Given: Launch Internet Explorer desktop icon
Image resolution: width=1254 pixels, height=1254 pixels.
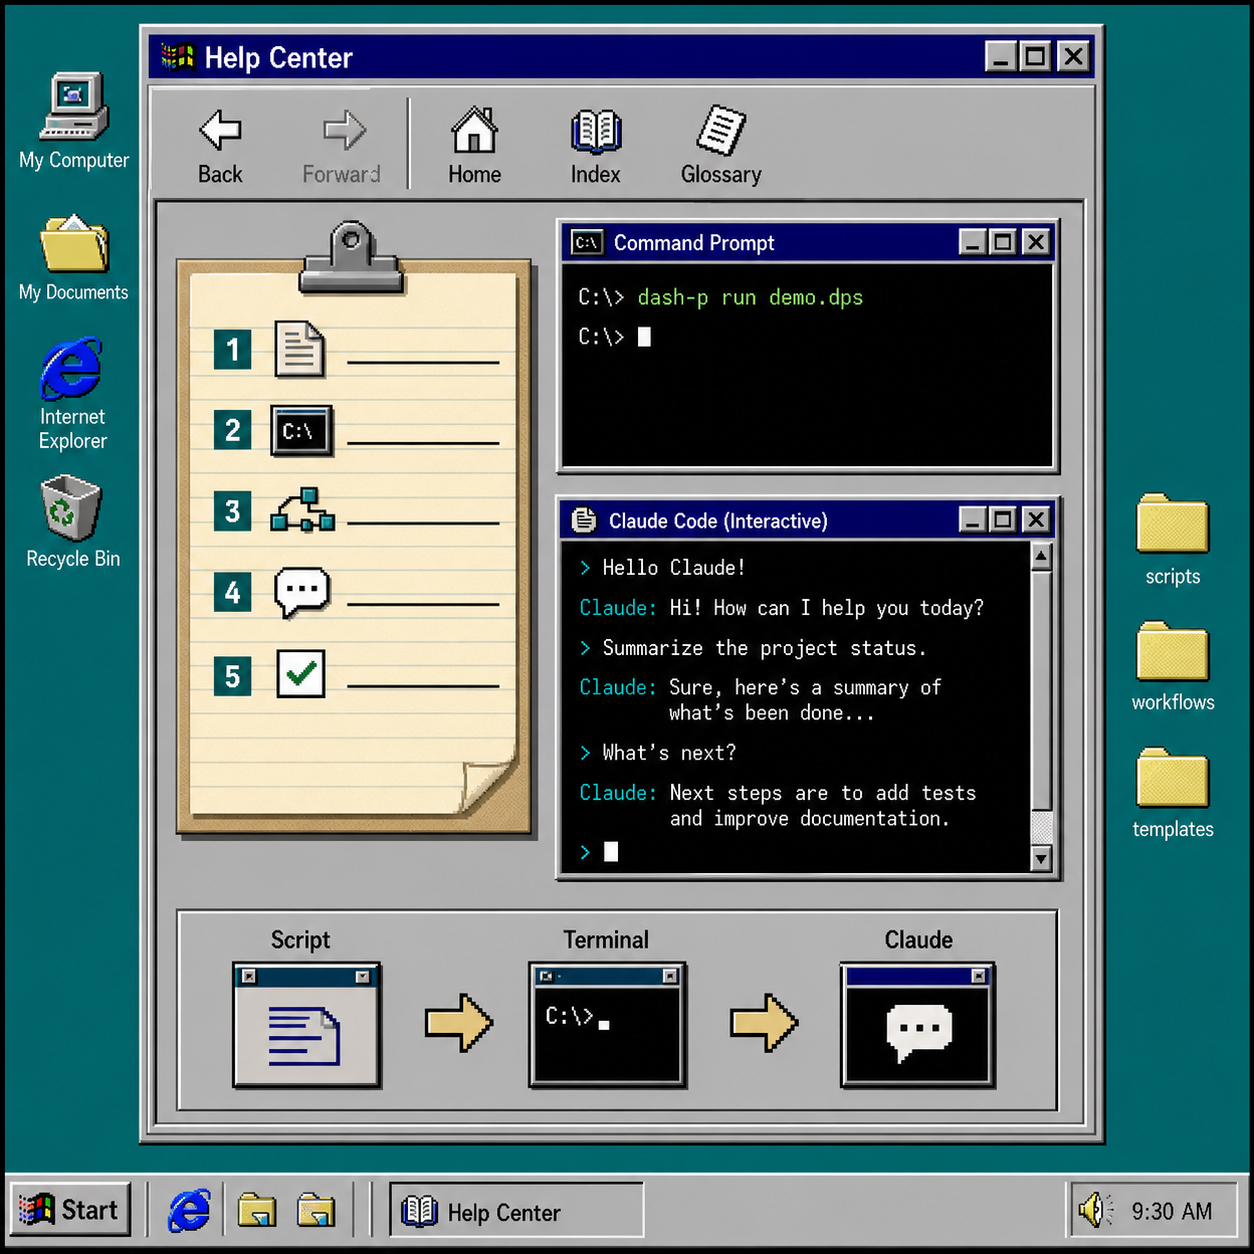Looking at the screenshot, I should coord(72,394).
